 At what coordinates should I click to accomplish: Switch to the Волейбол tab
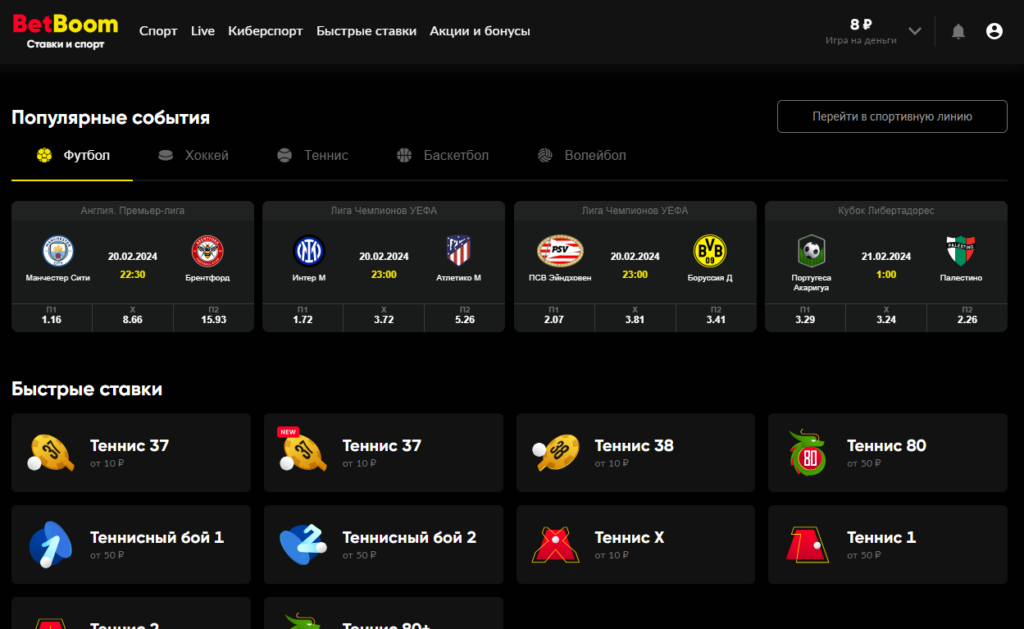click(582, 155)
